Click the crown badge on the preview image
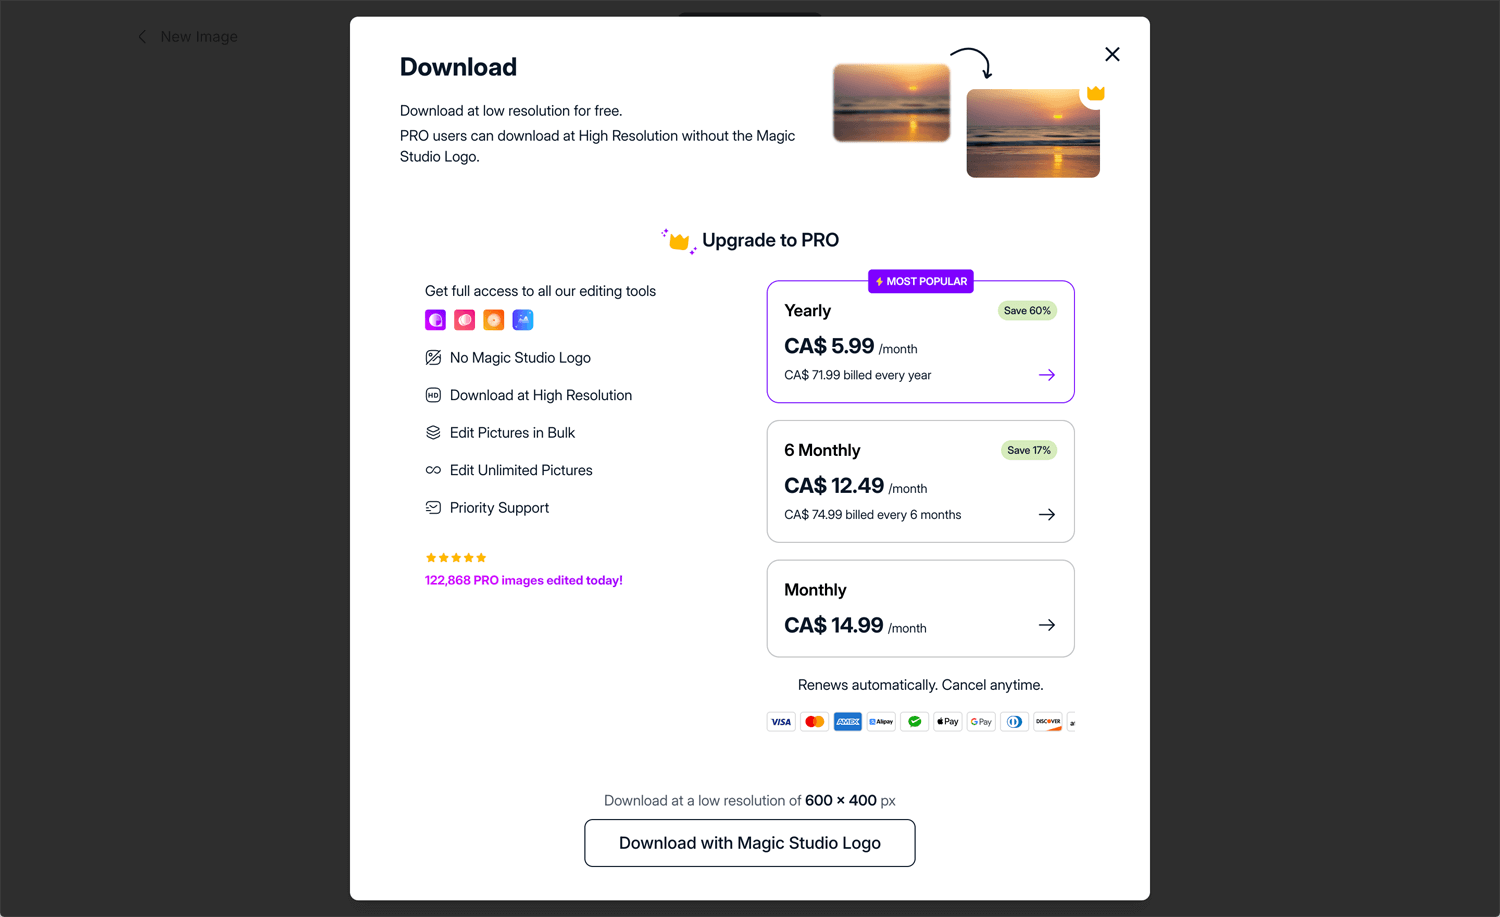 pyautogui.click(x=1095, y=94)
